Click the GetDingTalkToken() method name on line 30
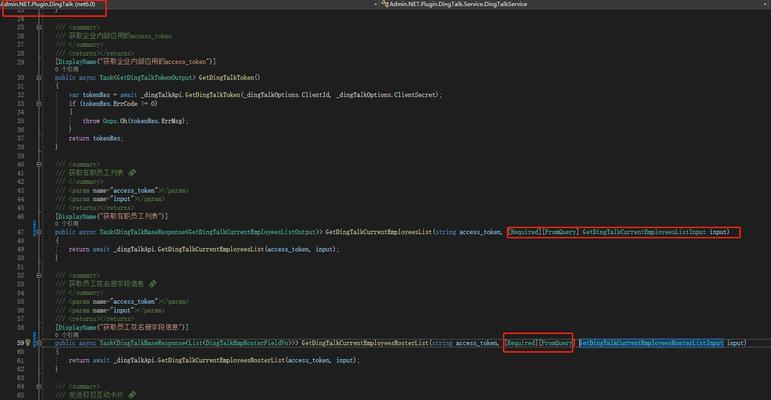 coord(229,78)
